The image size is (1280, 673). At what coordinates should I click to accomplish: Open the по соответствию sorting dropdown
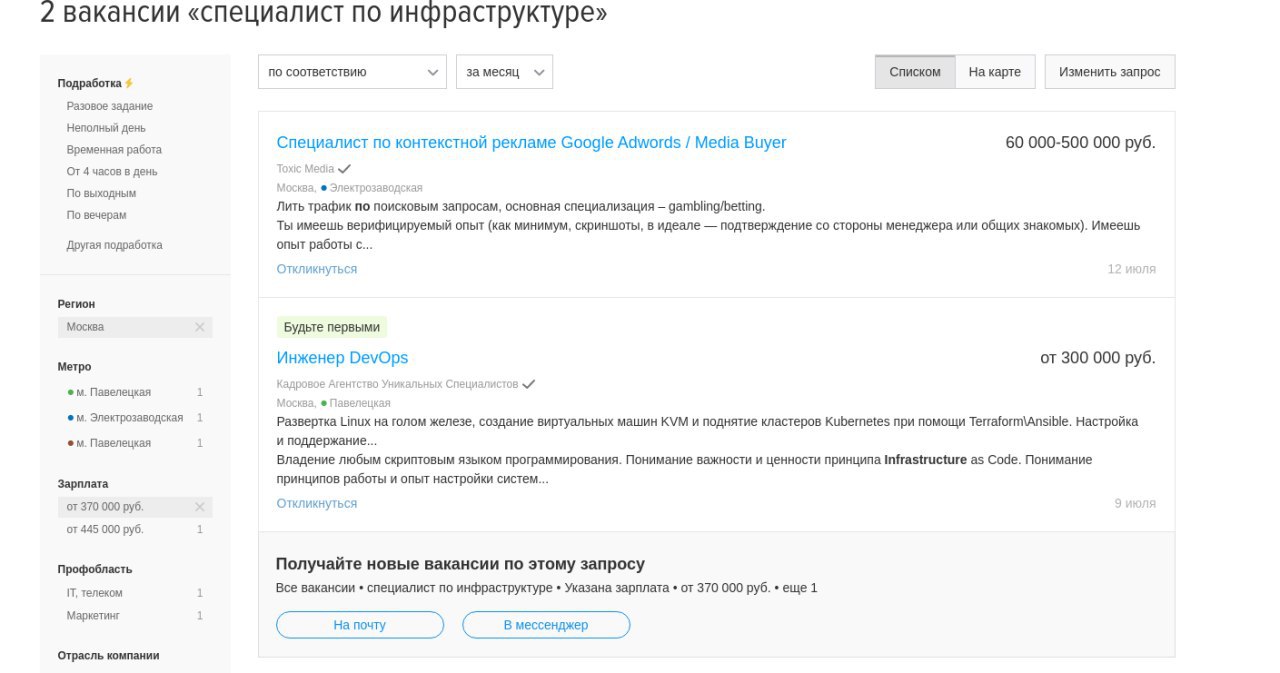(x=352, y=72)
